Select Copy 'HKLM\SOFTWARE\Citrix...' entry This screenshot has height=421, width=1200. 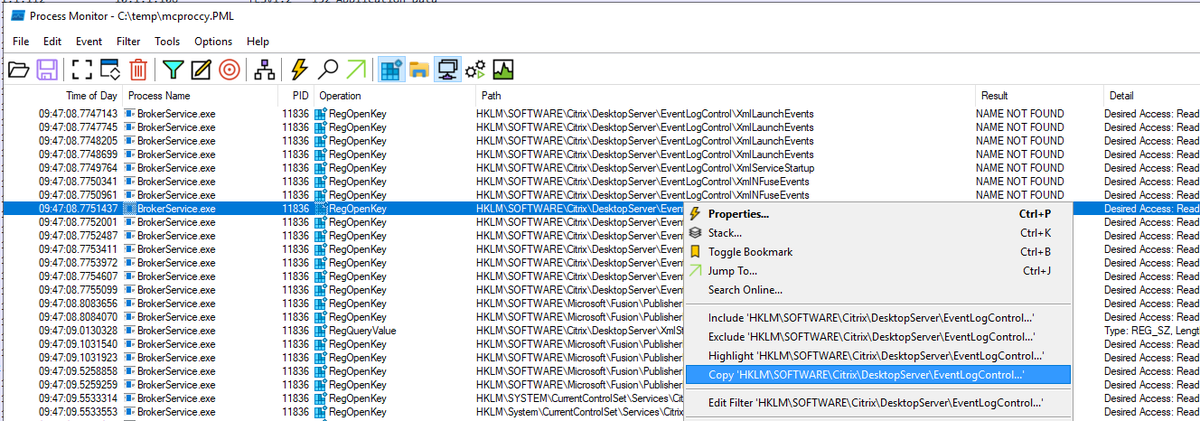pyautogui.click(x=877, y=375)
